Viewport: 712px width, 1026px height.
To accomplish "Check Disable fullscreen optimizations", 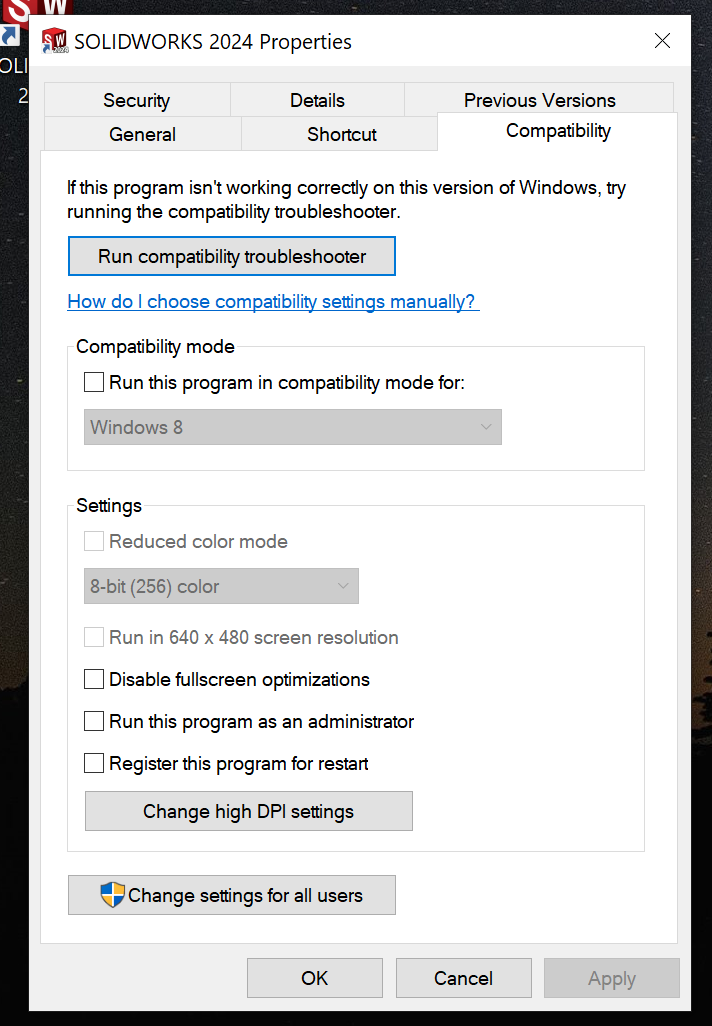I will point(94,680).
